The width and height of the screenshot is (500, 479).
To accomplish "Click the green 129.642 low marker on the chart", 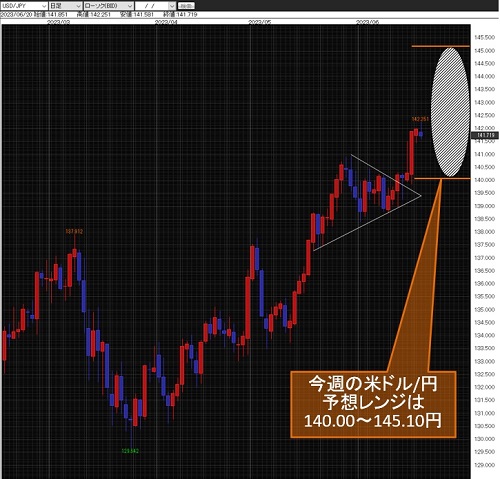I will (130, 451).
